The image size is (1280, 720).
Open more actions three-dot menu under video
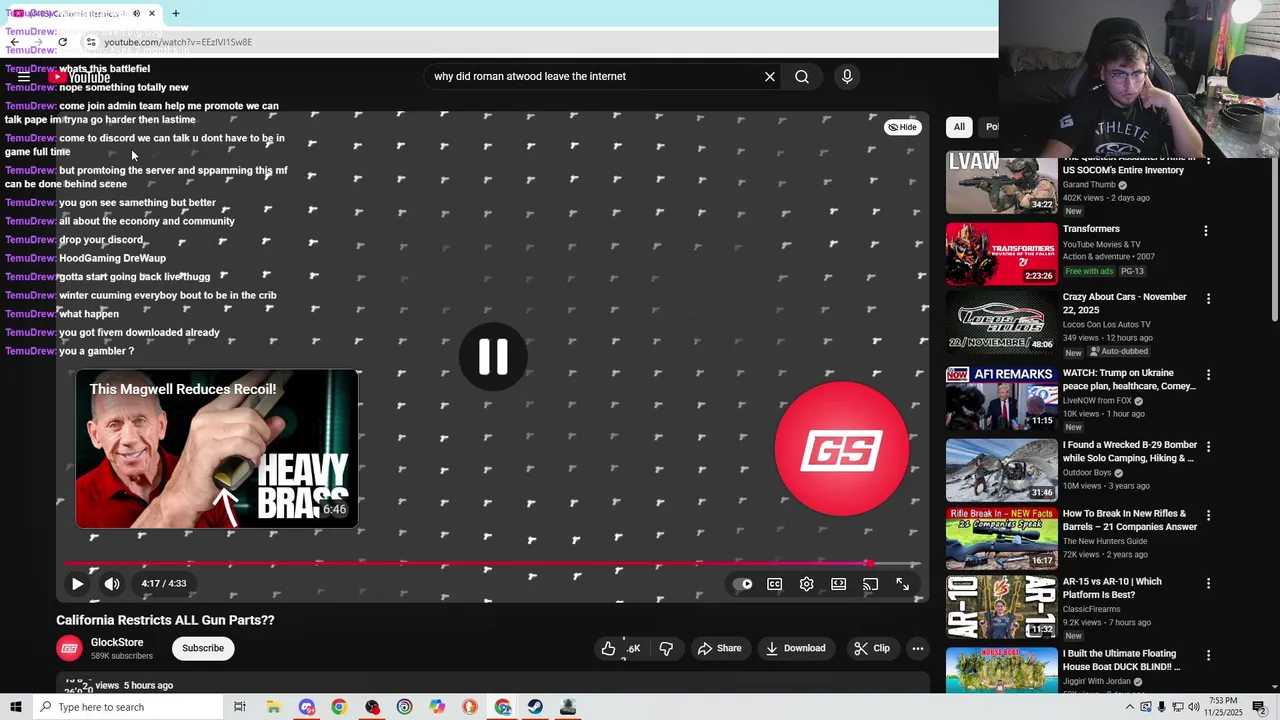click(918, 648)
